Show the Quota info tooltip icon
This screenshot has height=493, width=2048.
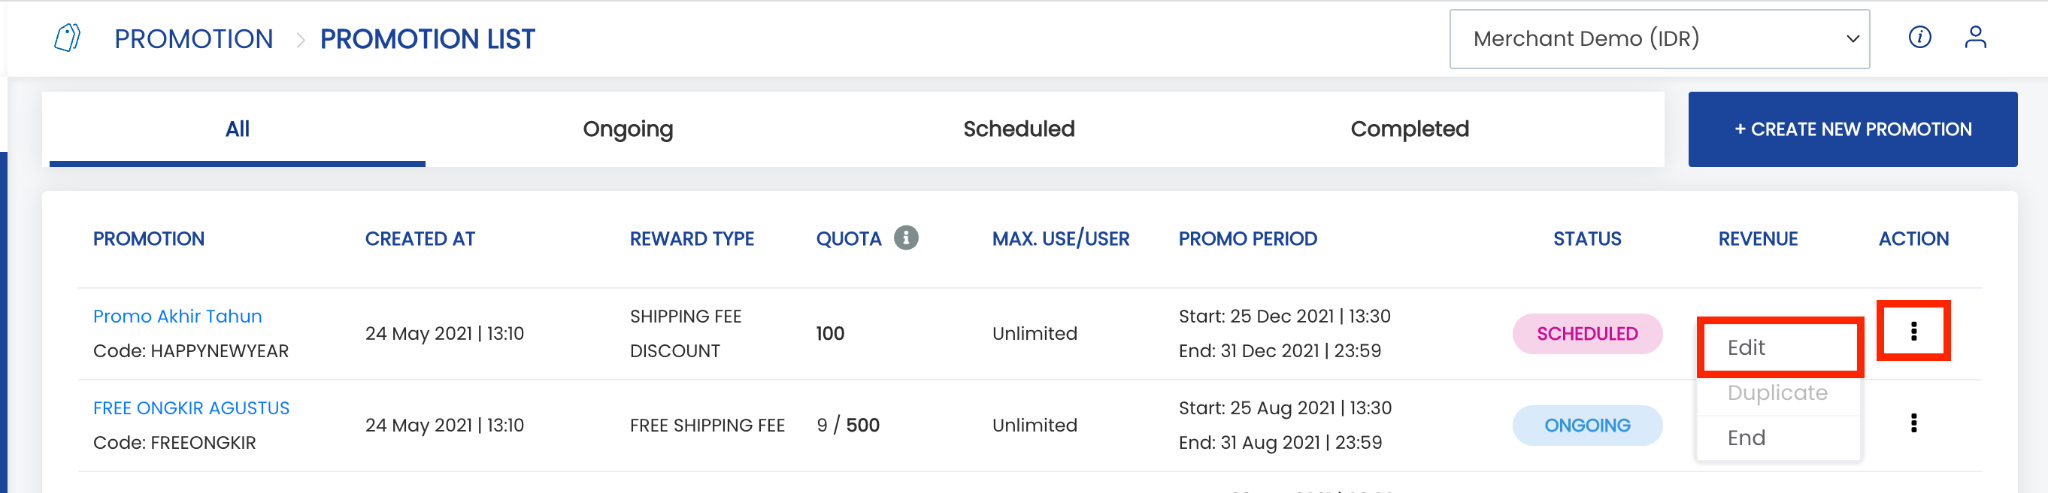906,238
